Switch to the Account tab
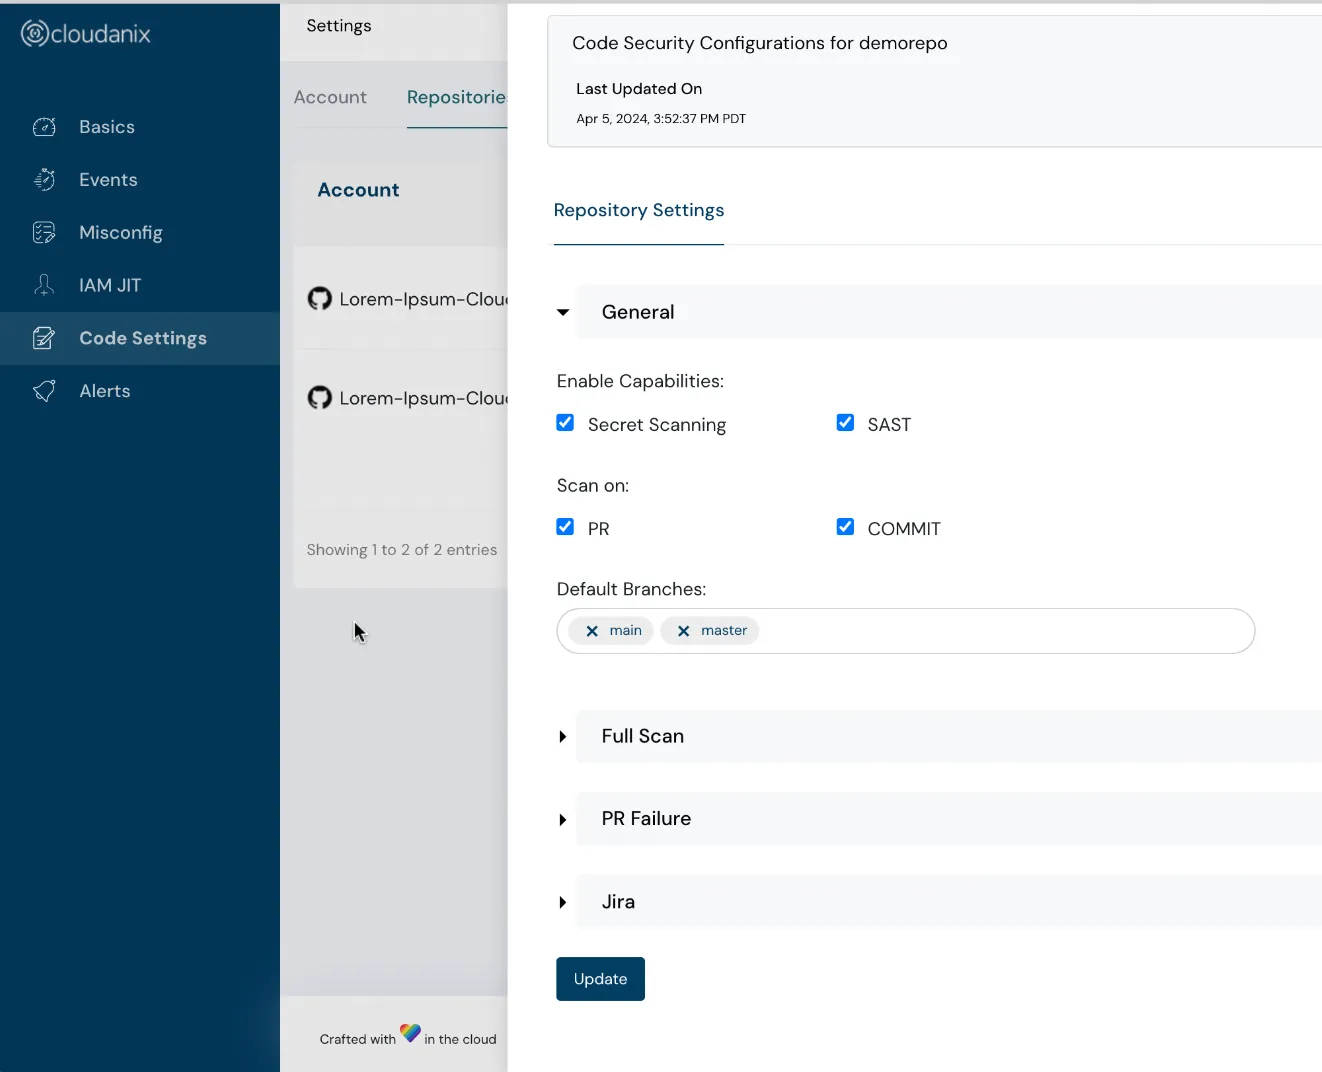 tap(330, 97)
